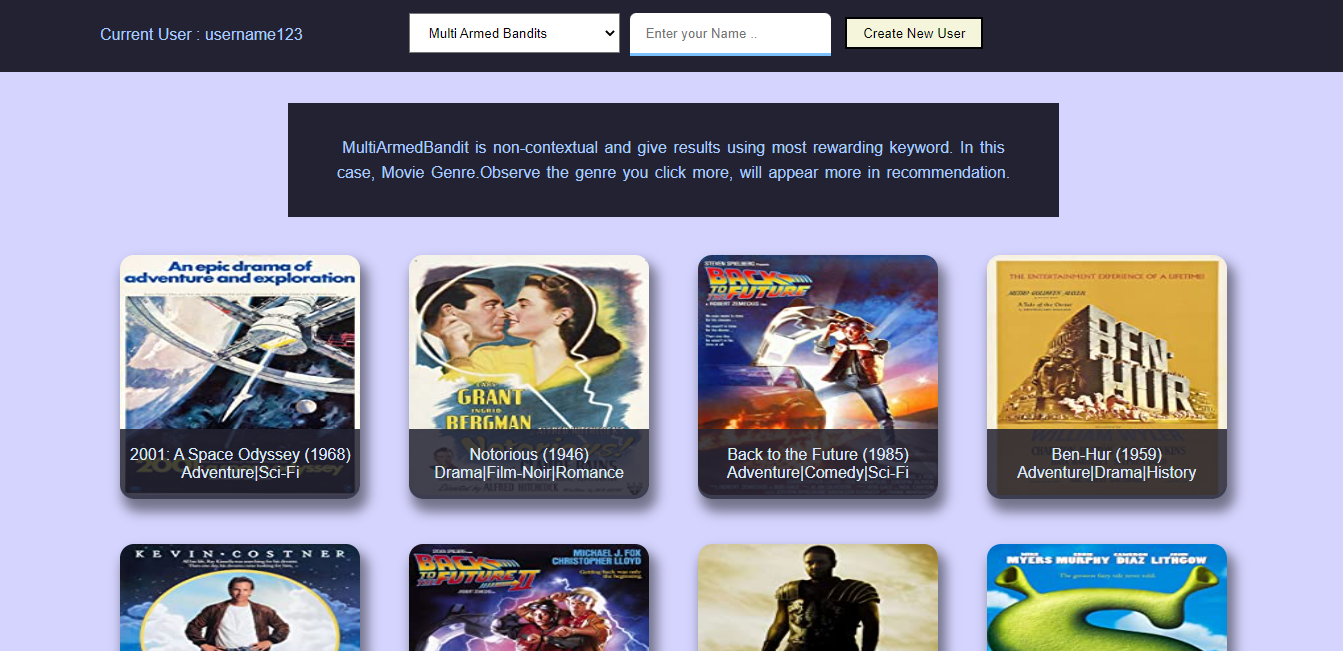Screen dimensions: 1344x652
Task: Select the Kevin Costner movie poster
Action: pyautogui.click(x=240, y=598)
